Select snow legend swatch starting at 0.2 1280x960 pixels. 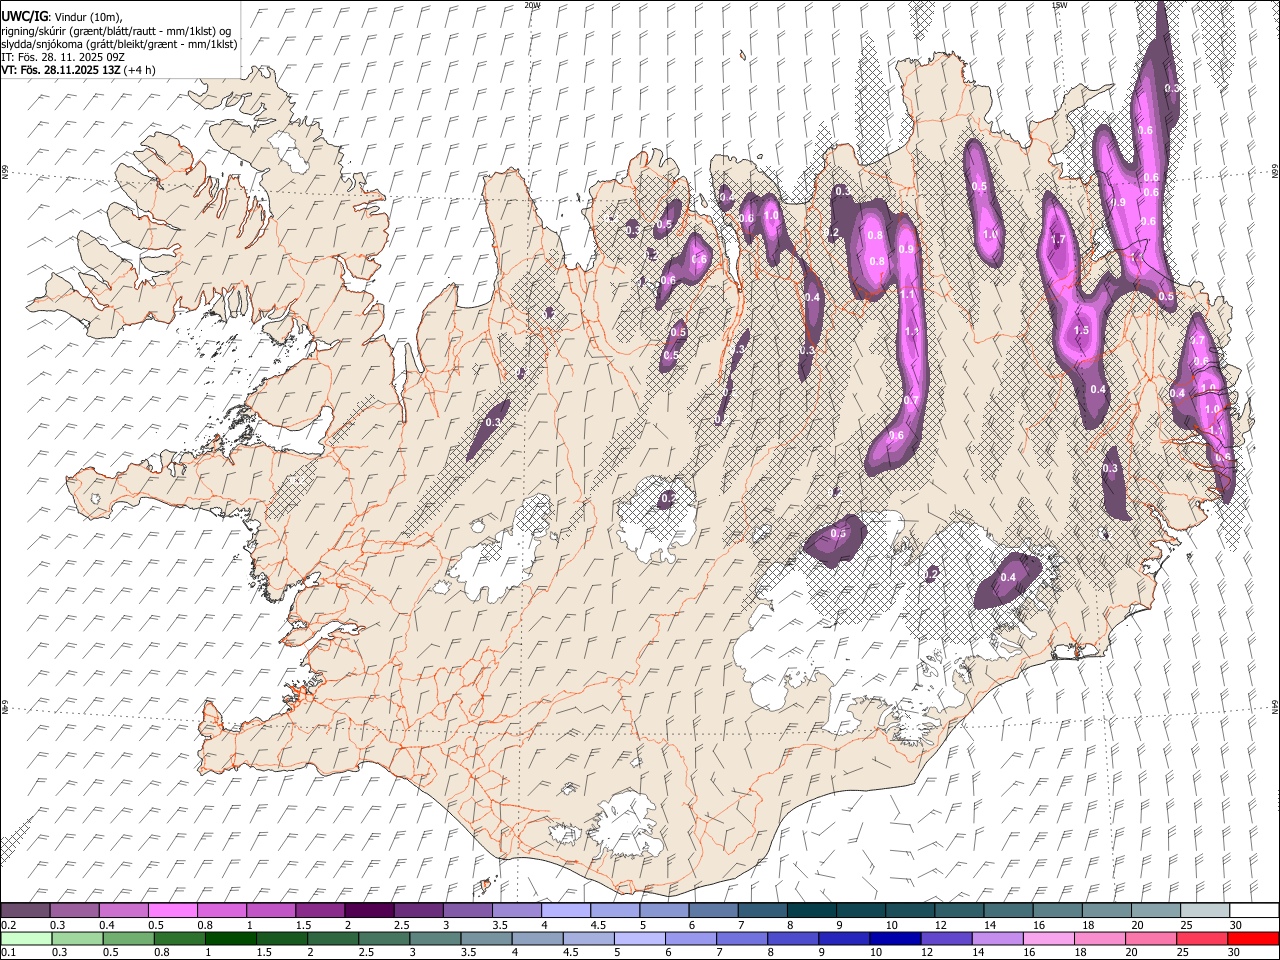[25, 910]
